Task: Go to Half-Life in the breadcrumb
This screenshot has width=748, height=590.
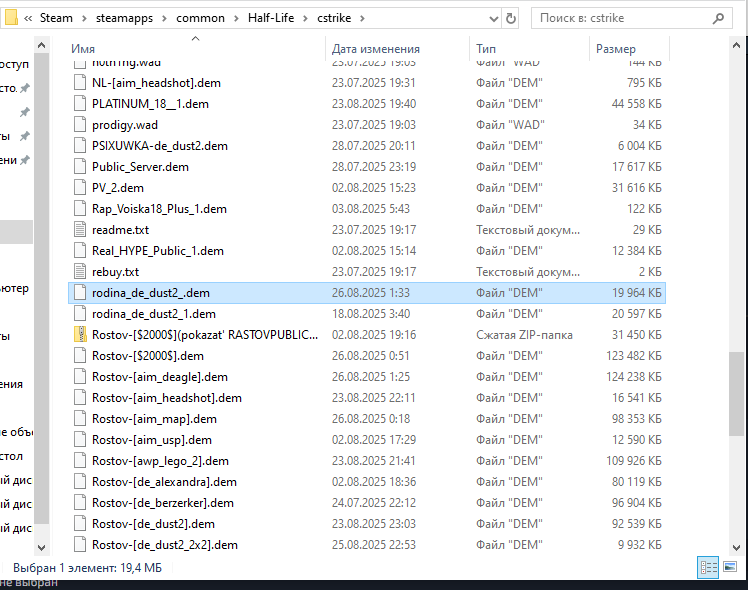Action: [x=271, y=18]
